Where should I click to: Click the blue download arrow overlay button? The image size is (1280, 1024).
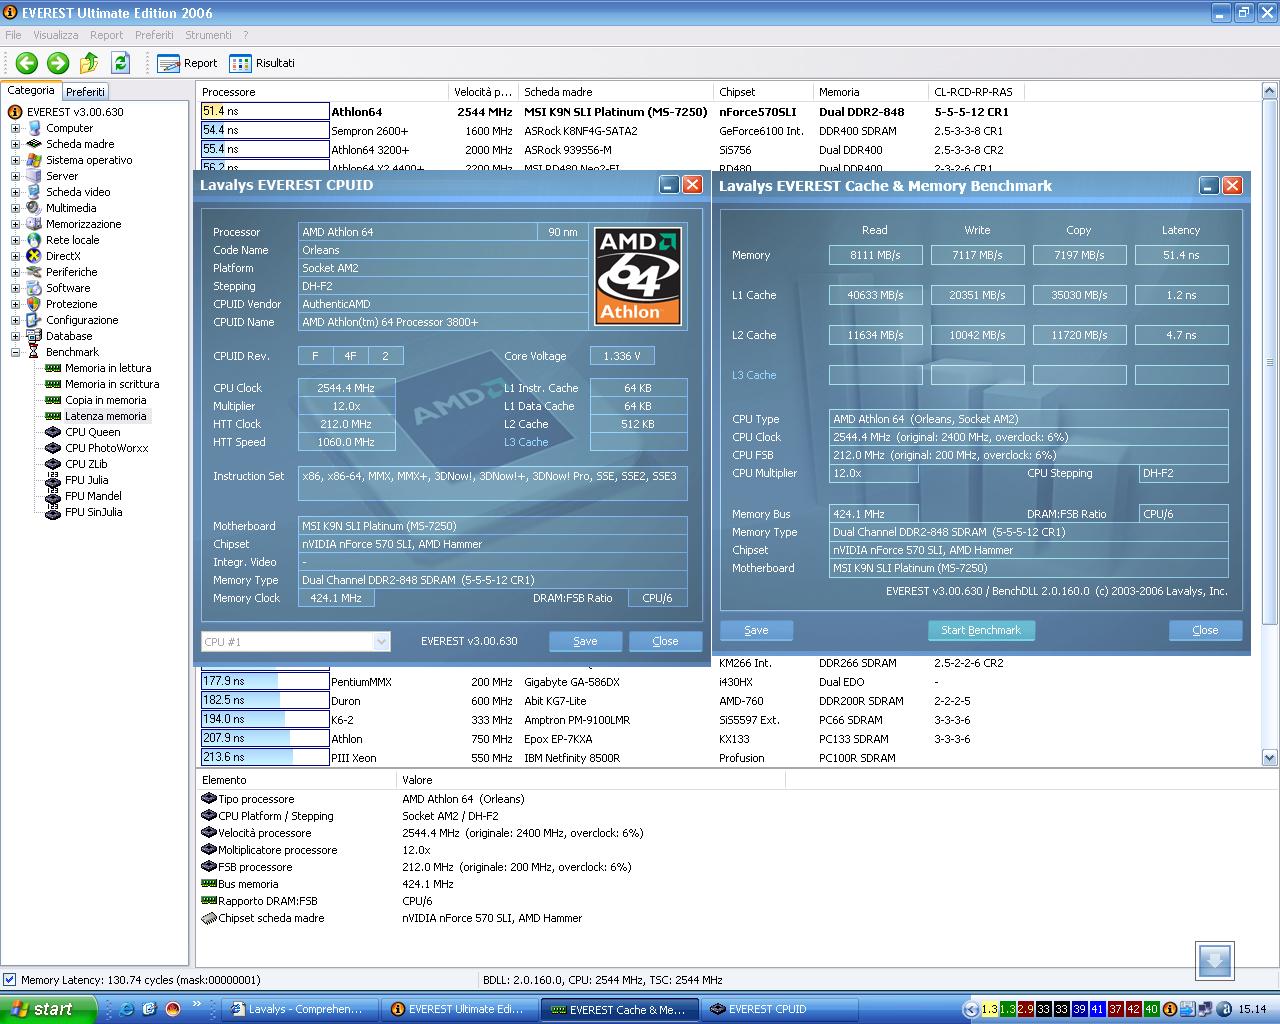(1214, 961)
